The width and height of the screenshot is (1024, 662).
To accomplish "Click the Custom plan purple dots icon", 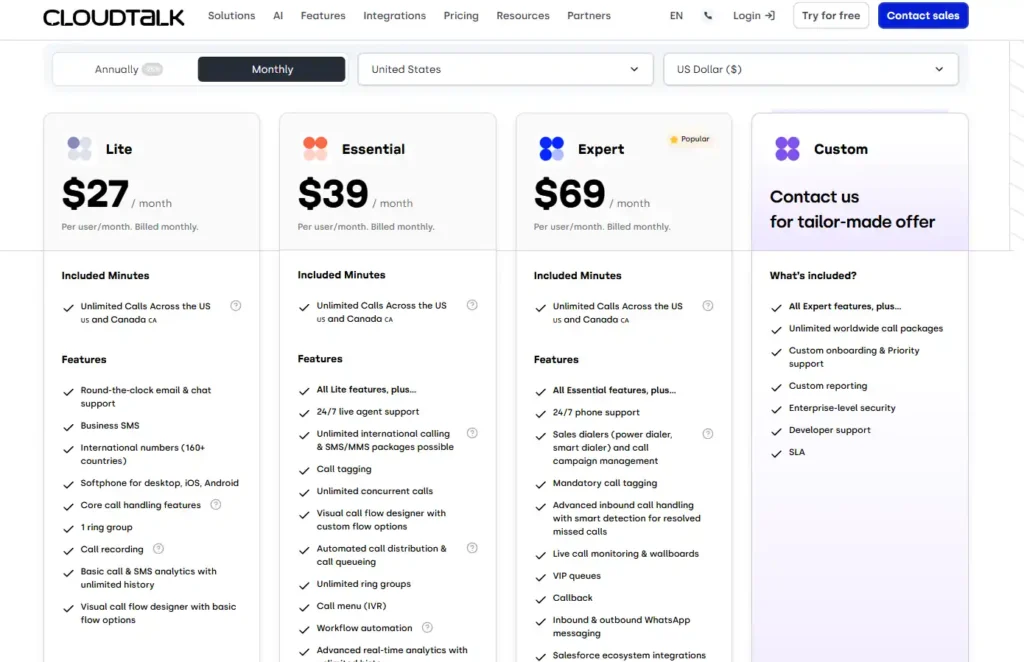I will click(x=788, y=149).
